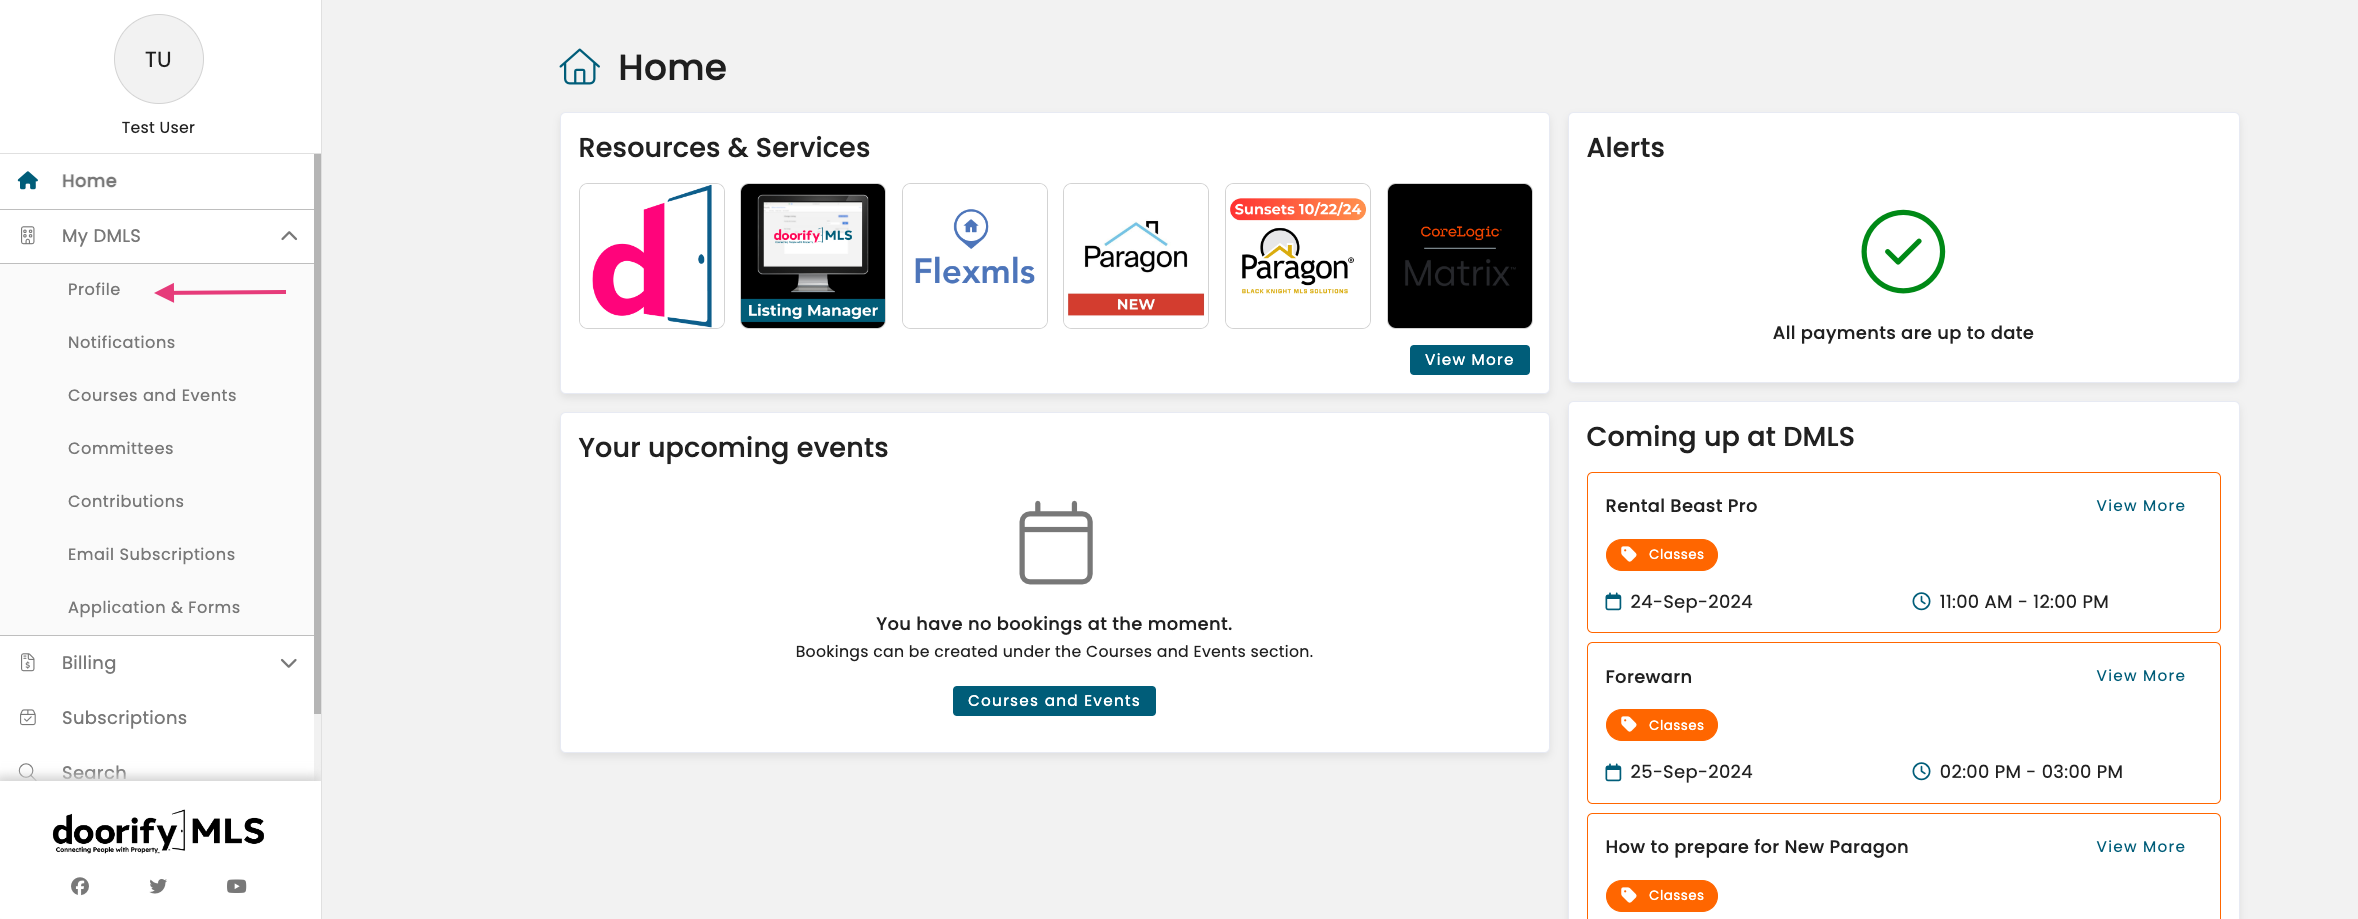The height and width of the screenshot is (919, 2358).
Task: Open the doorify YouTube icon
Action: pyautogui.click(x=236, y=886)
